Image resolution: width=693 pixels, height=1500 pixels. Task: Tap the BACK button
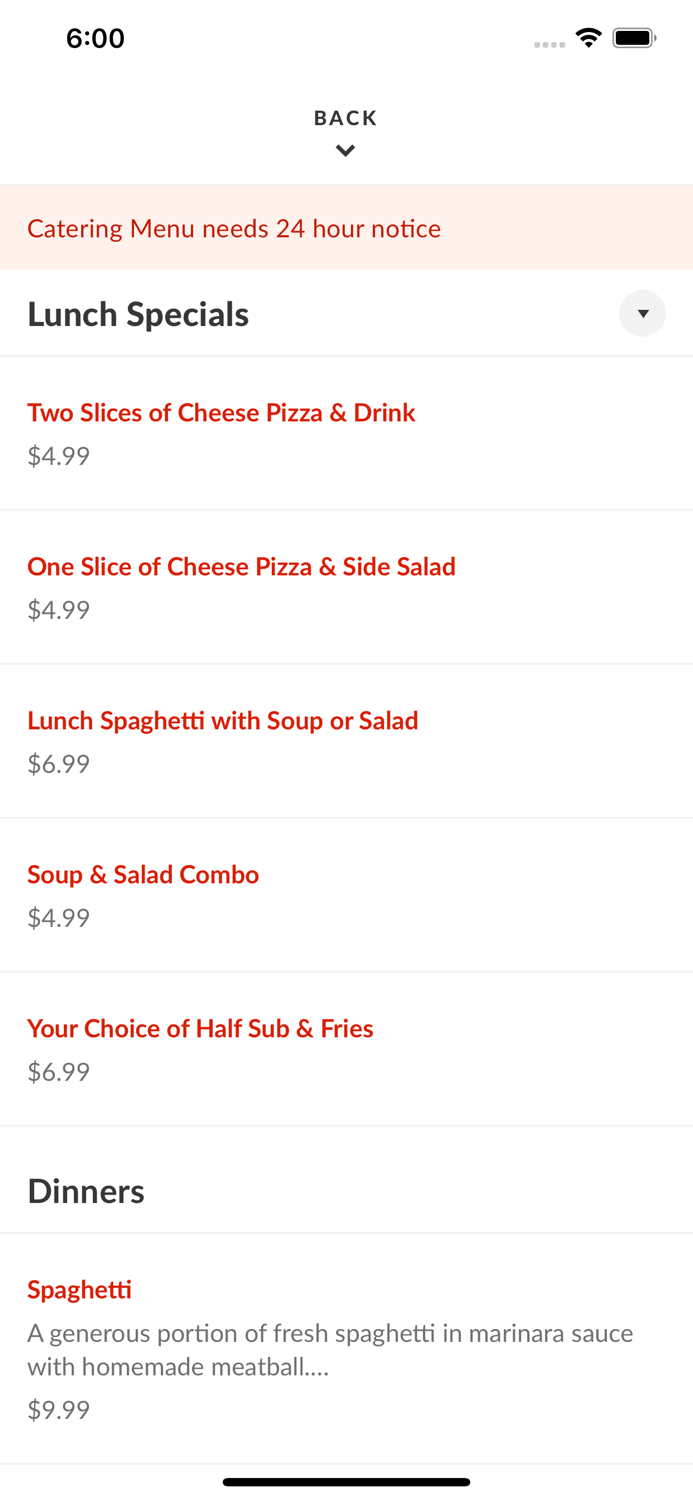pyautogui.click(x=345, y=118)
